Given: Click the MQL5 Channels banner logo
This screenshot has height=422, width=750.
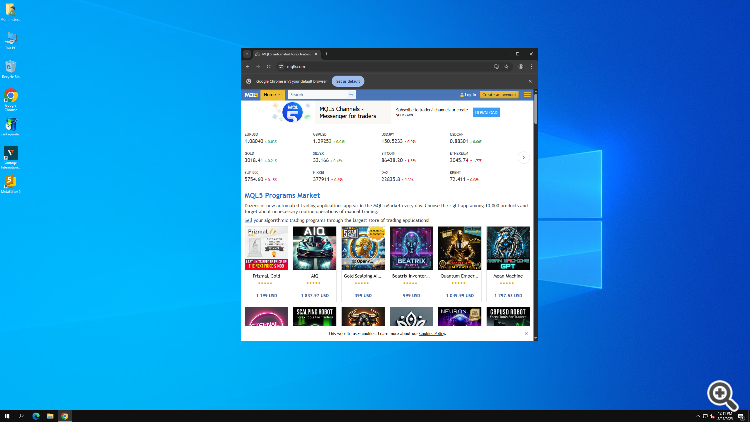Looking at the screenshot, I should coord(292,112).
